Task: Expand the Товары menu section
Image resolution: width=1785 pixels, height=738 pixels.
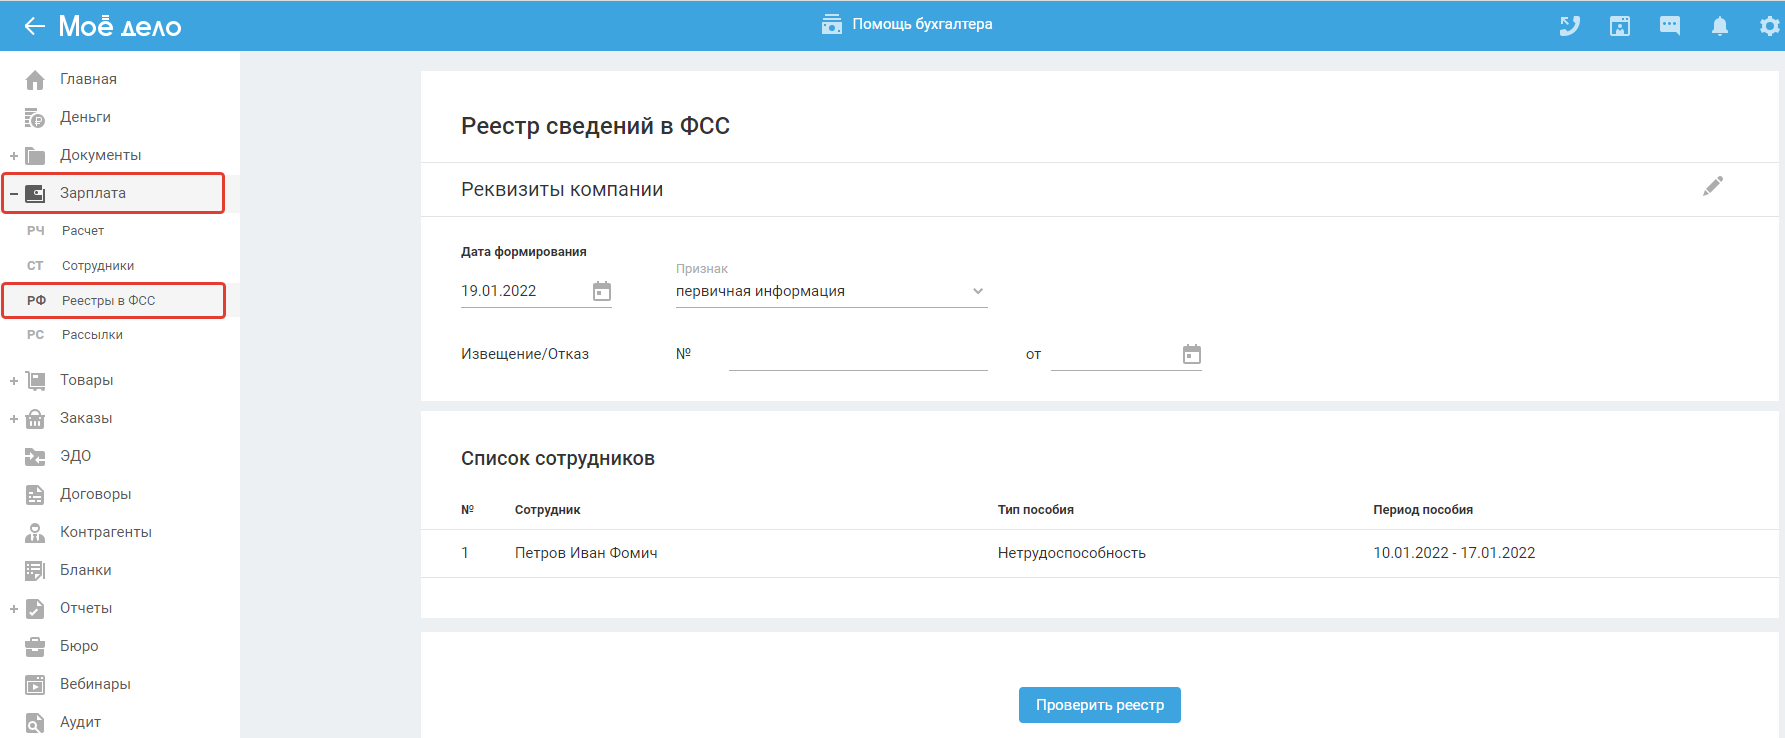Action: 14,381
